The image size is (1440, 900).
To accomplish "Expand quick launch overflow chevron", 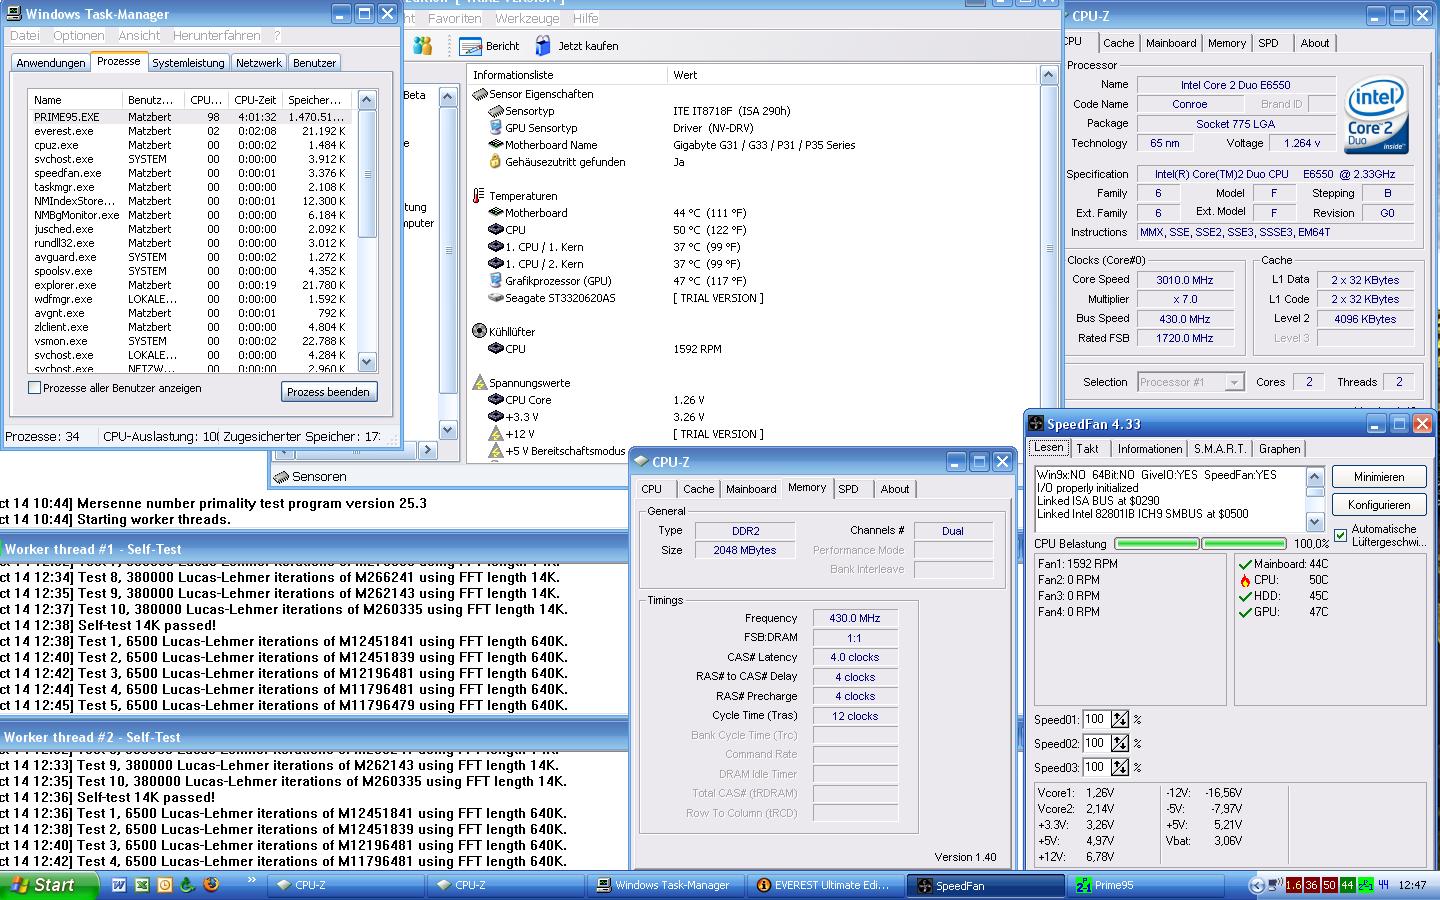I will coord(252,881).
